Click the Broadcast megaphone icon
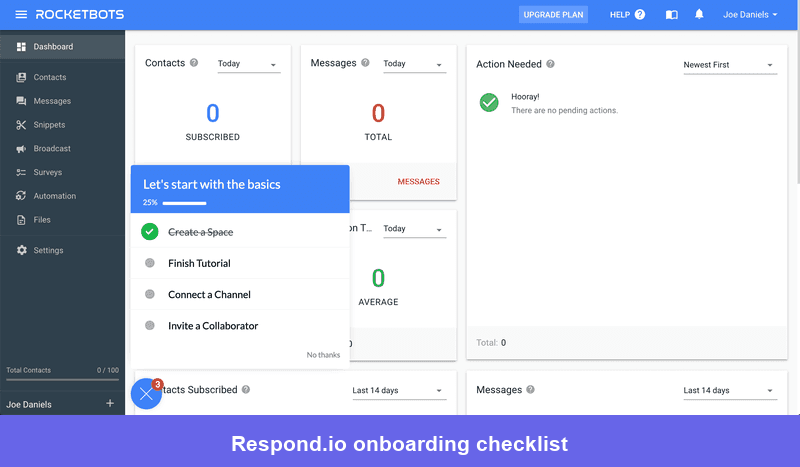The height and width of the screenshot is (467, 800). tap(21, 149)
